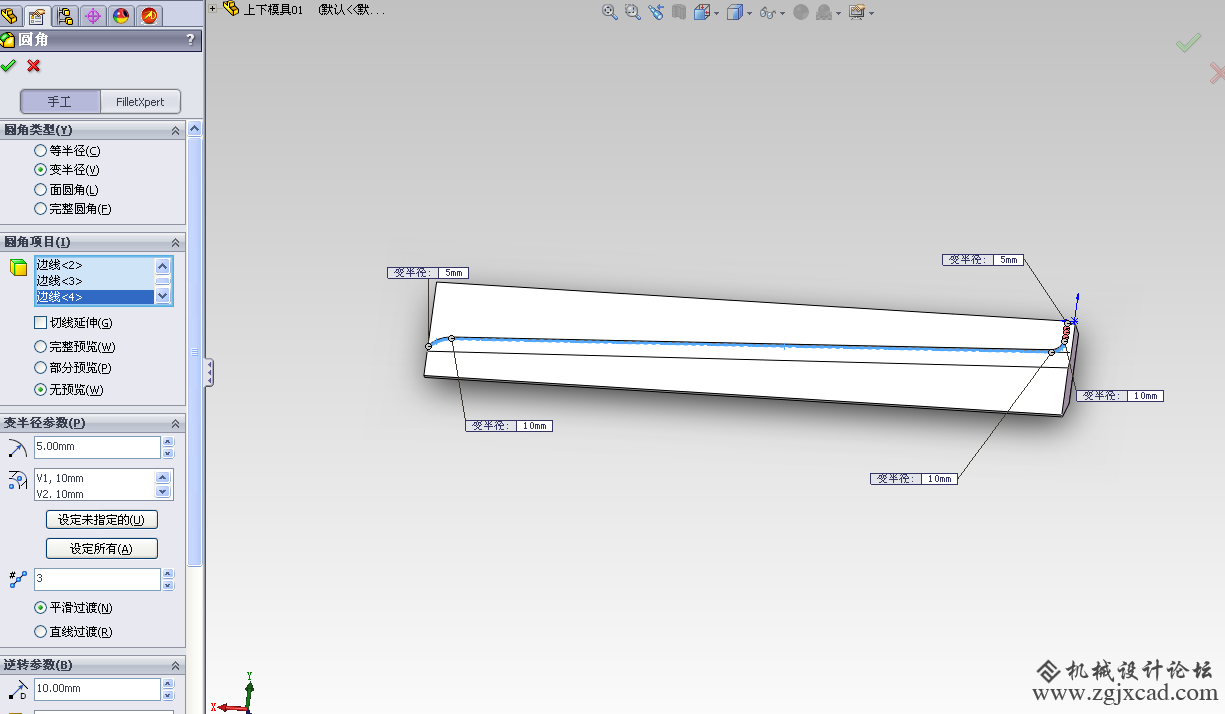Click the instance count icon beside 3

[17, 579]
